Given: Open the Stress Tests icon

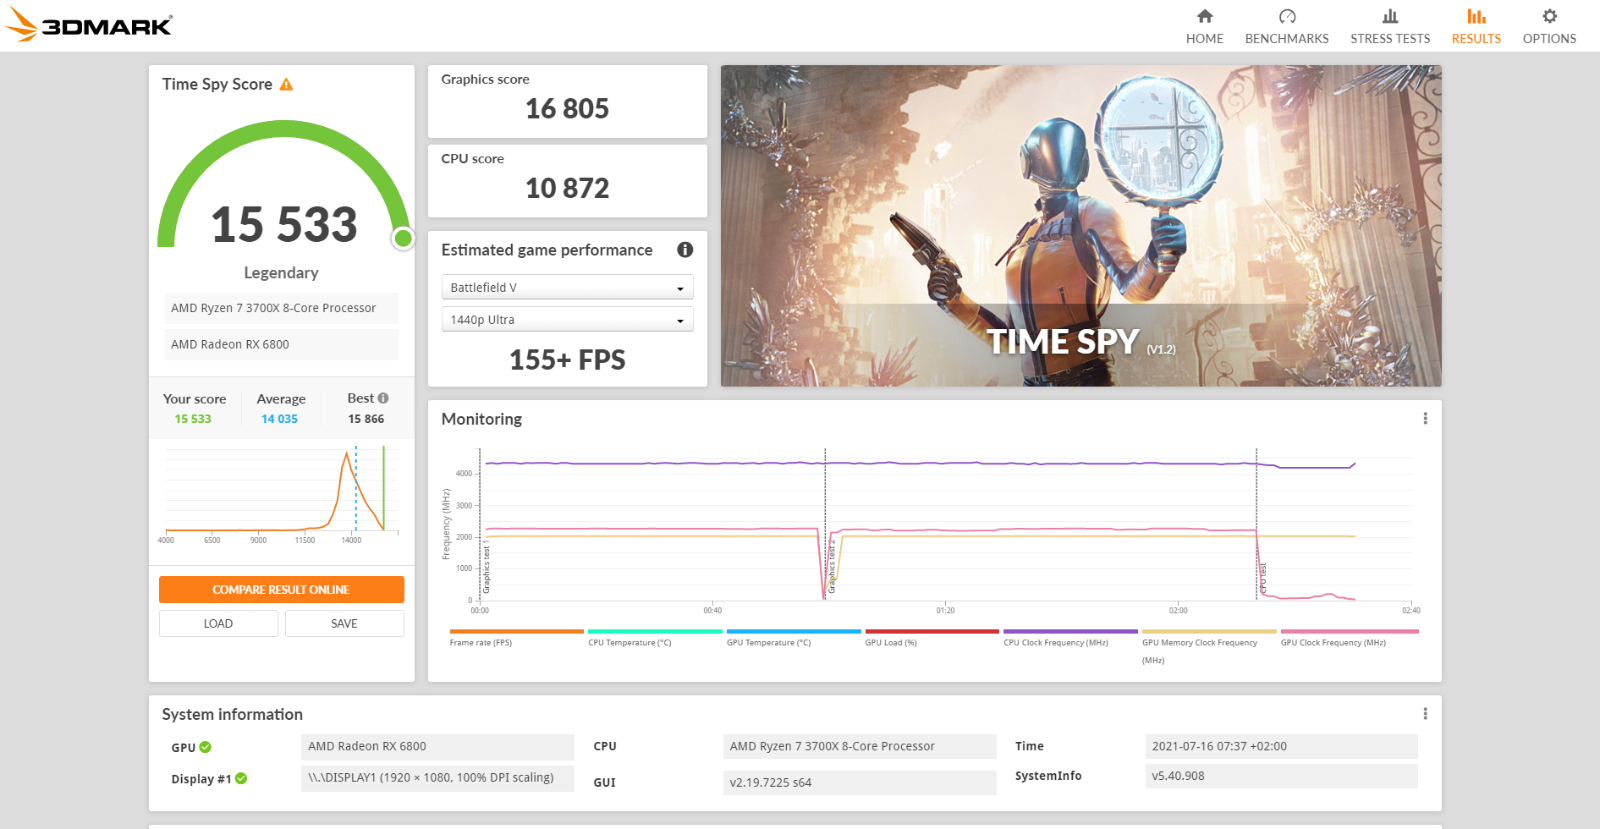Looking at the screenshot, I should [1390, 16].
